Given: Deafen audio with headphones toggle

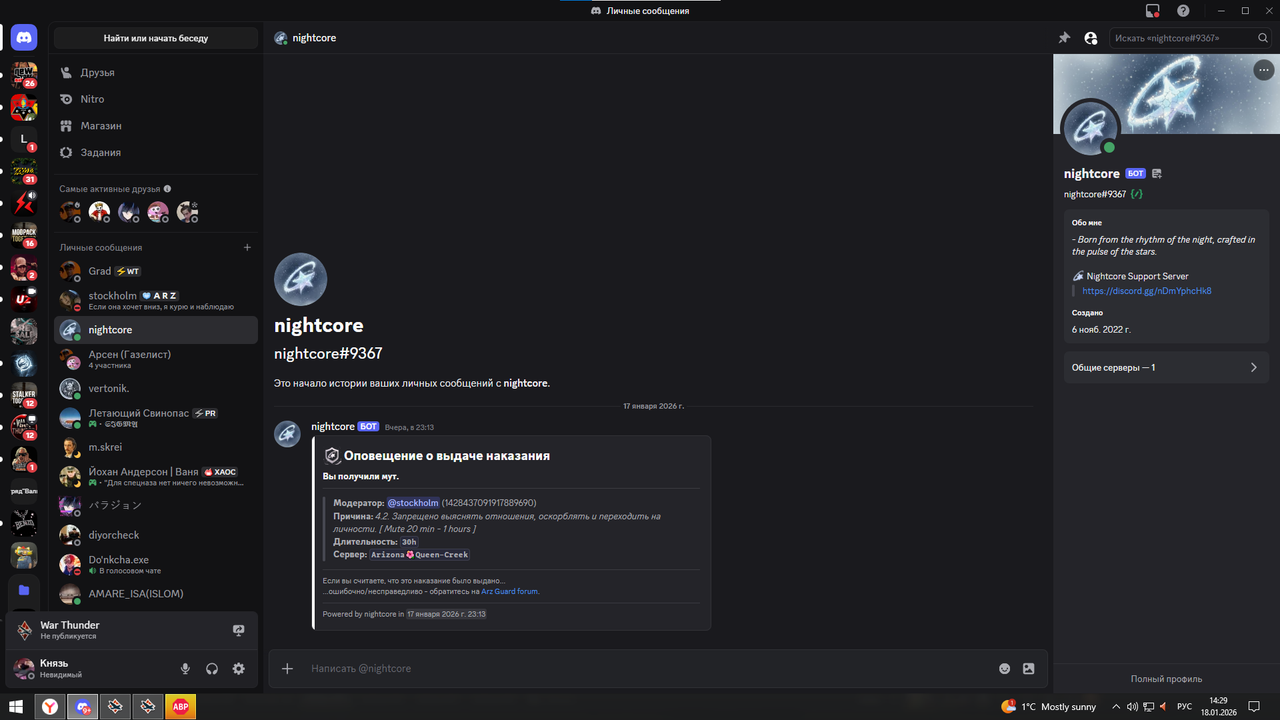Looking at the screenshot, I should 212,669.
